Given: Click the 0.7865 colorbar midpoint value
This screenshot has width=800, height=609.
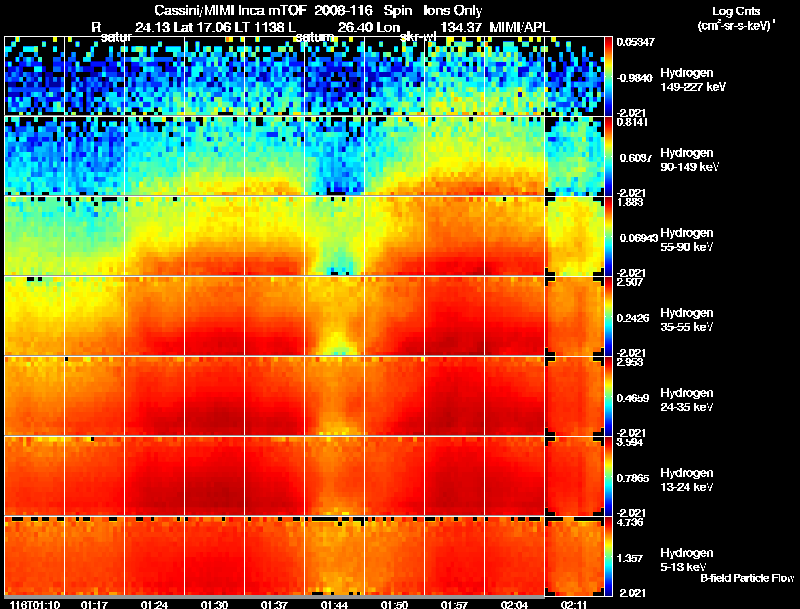Looking at the screenshot, I should coord(634,478).
